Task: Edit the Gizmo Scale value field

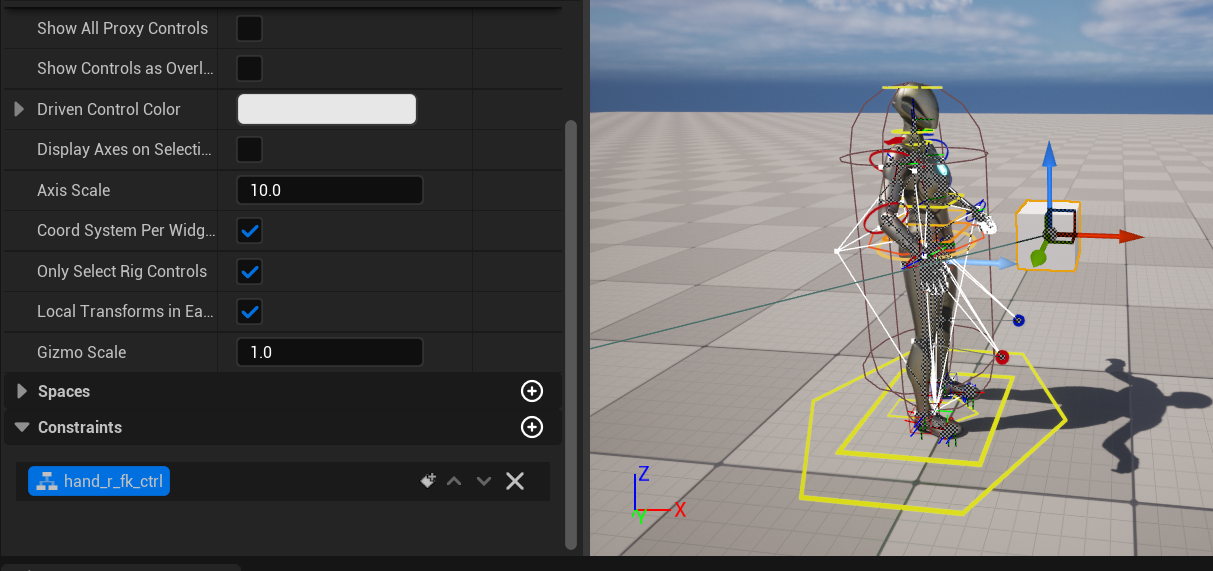Action: (330, 352)
